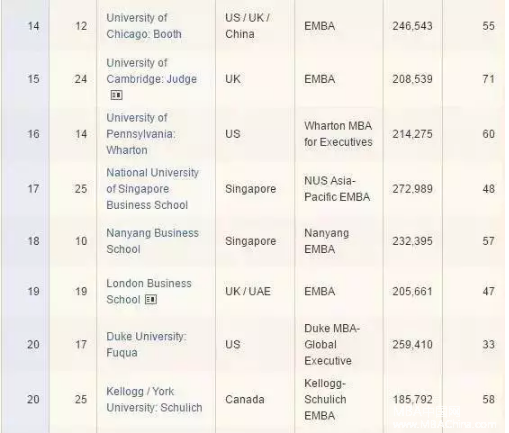
Task: Click the icon beside Cambridge: Judge
Action: pos(116,95)
